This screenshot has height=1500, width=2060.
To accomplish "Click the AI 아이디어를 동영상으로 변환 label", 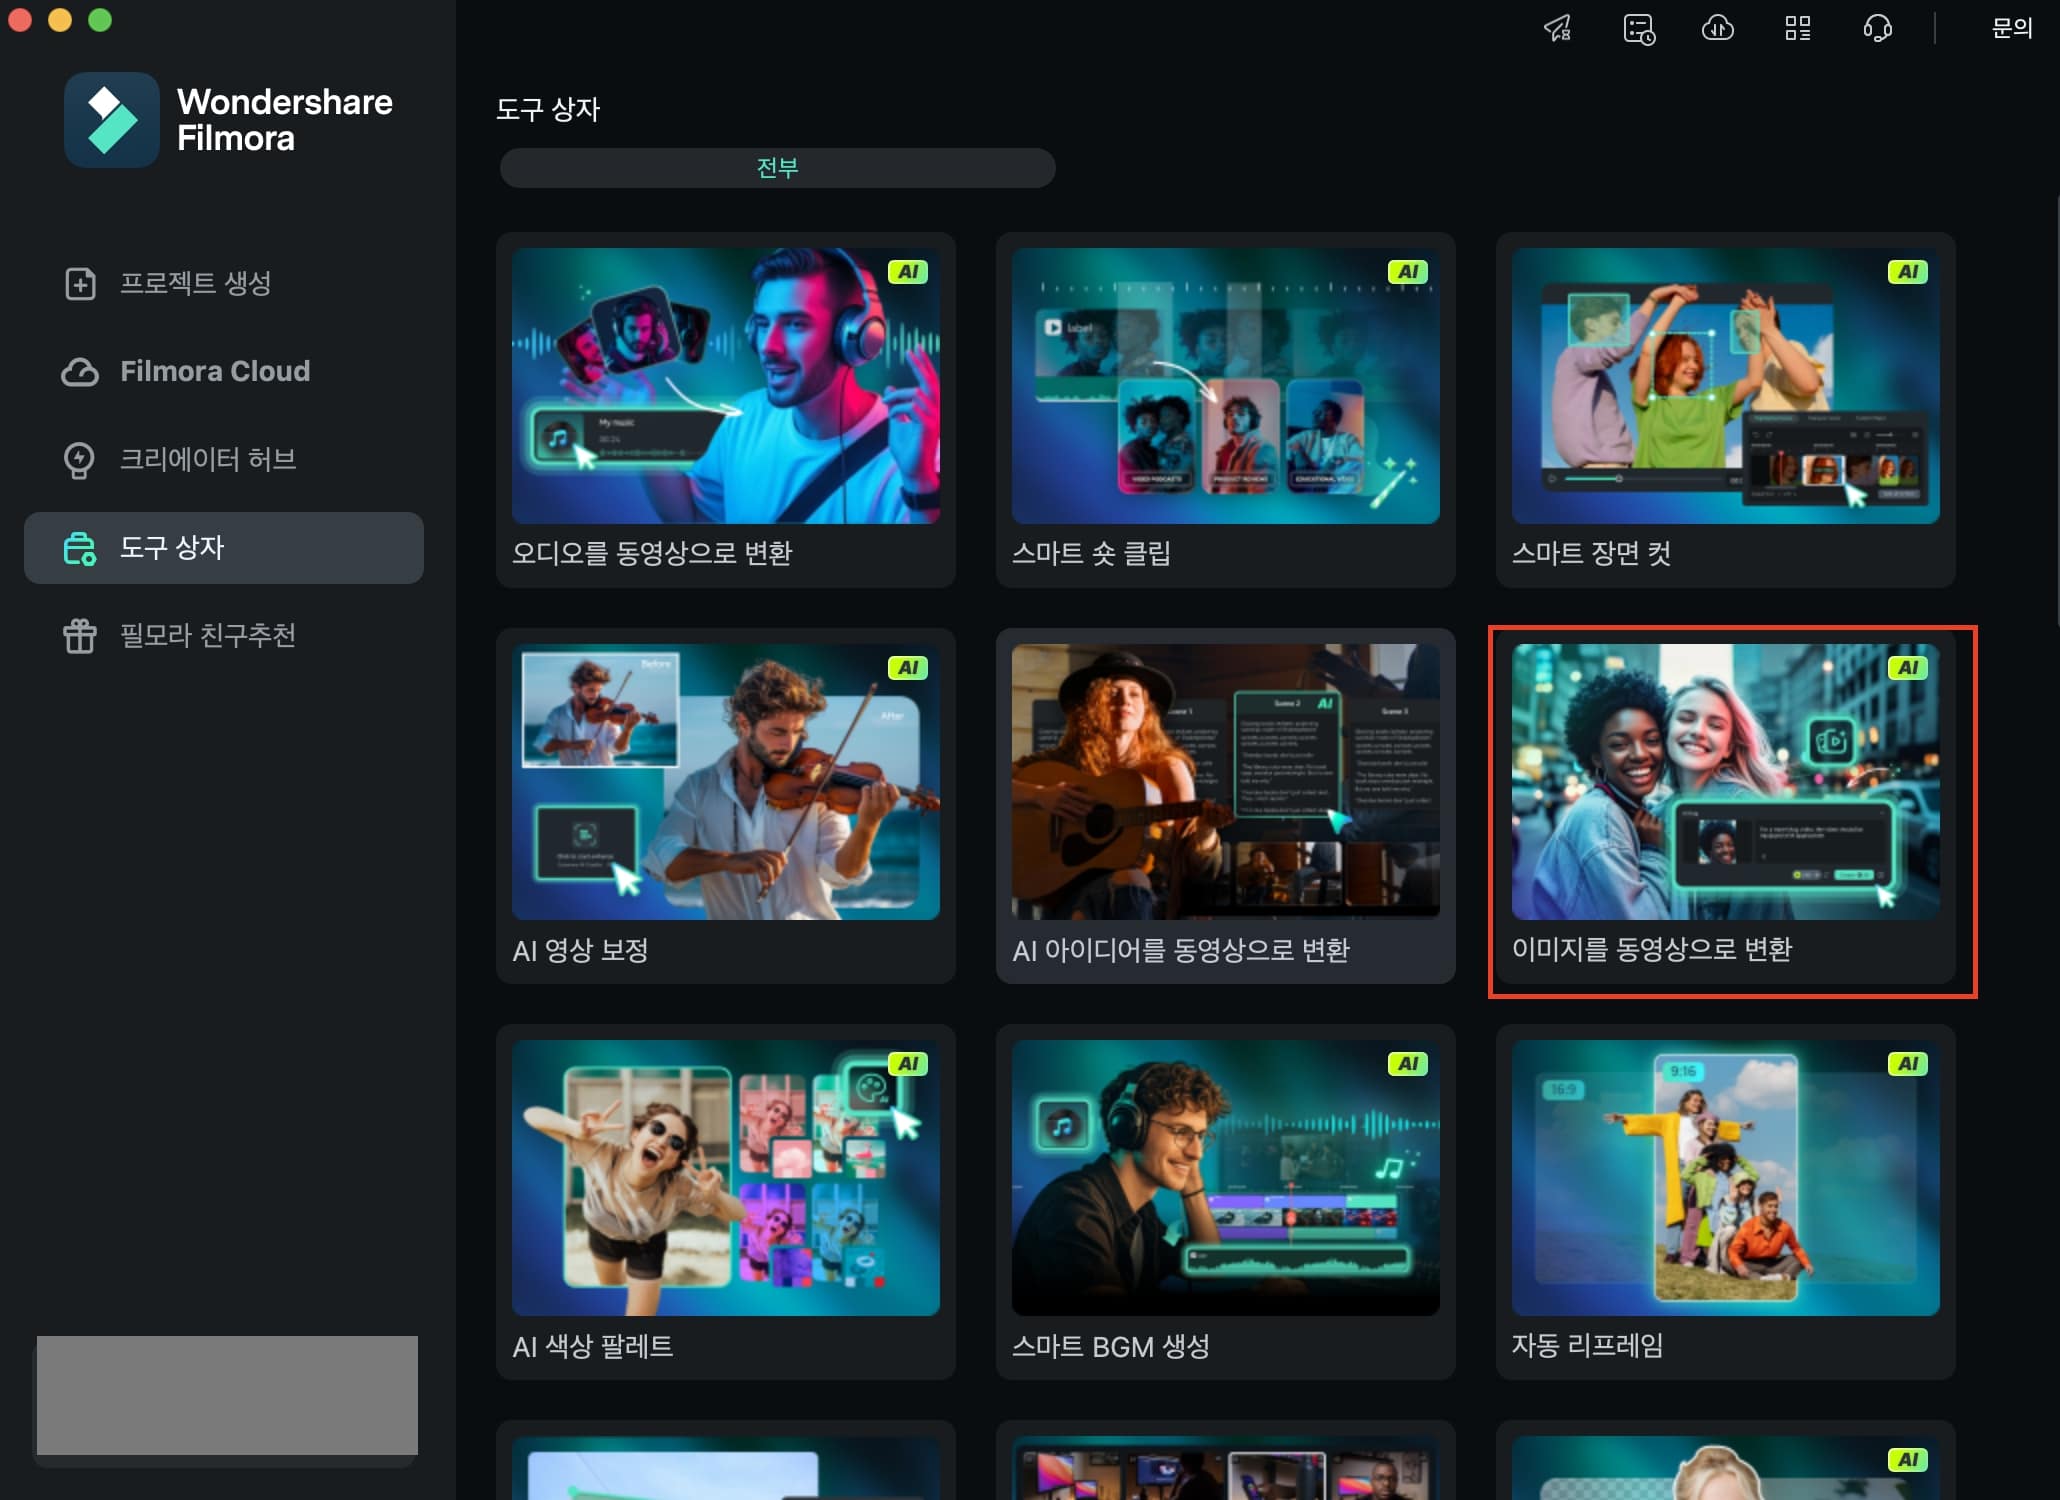I will [x=1181, y=950].
